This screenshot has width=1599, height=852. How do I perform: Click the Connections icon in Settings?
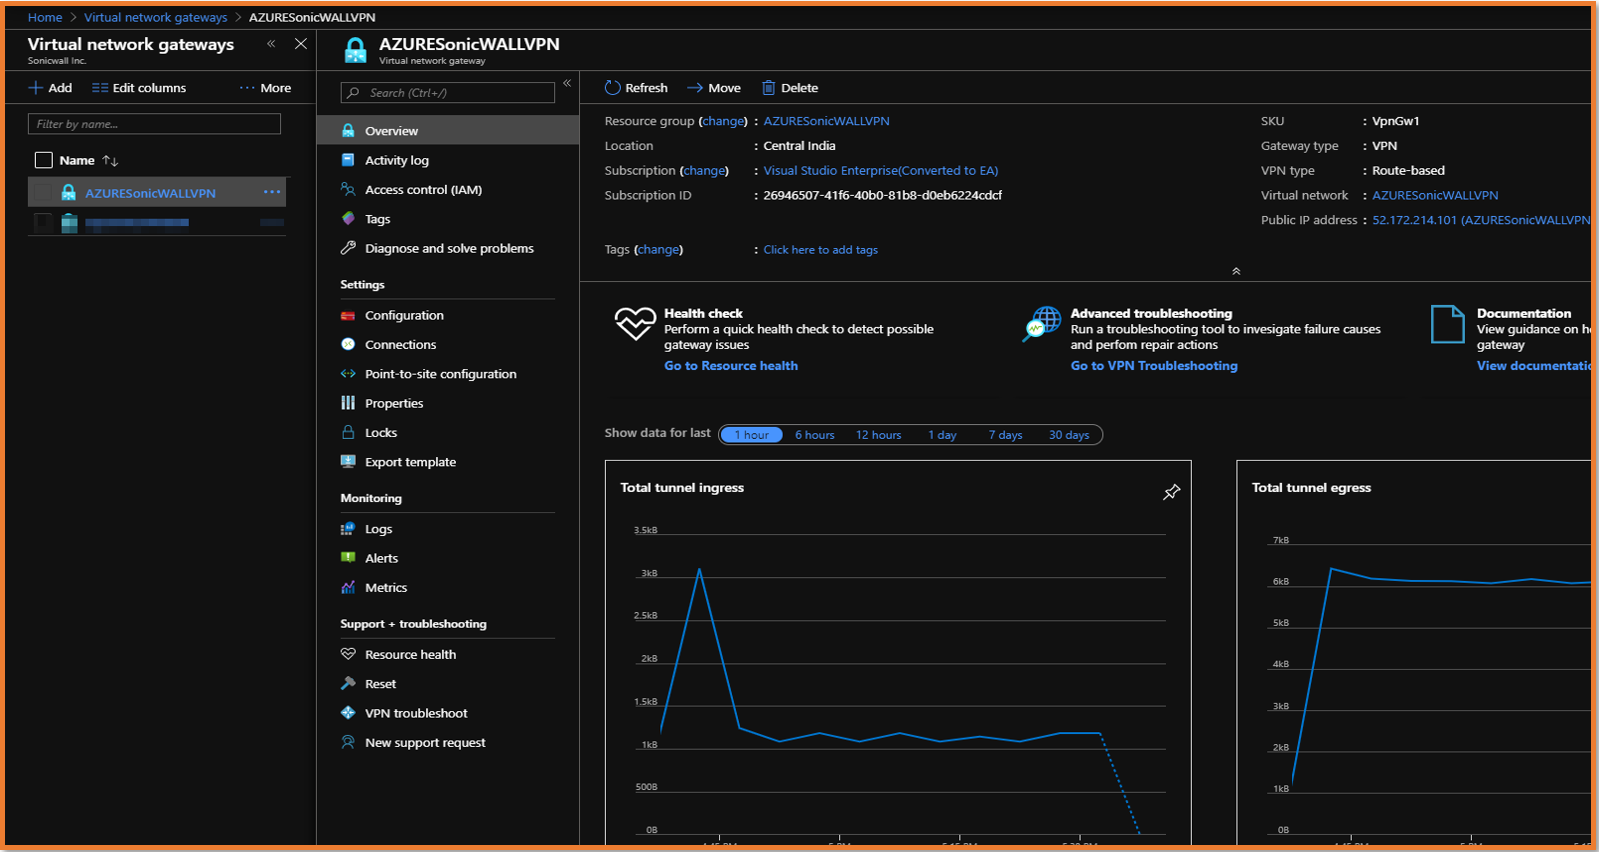pos(348,344)
